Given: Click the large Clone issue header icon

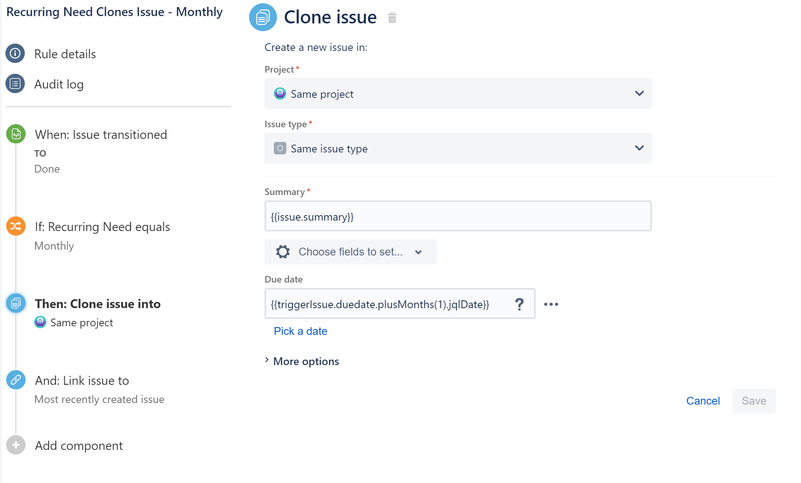Looking at the screenshot, I should (263, 17).
